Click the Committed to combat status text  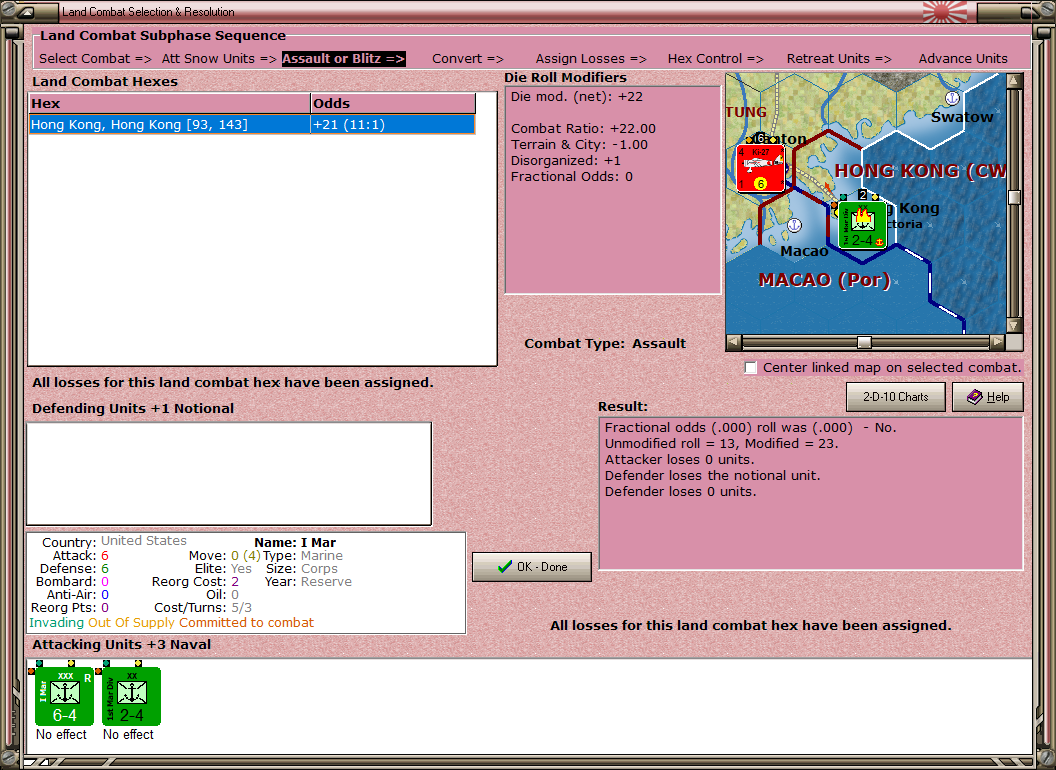246,623
